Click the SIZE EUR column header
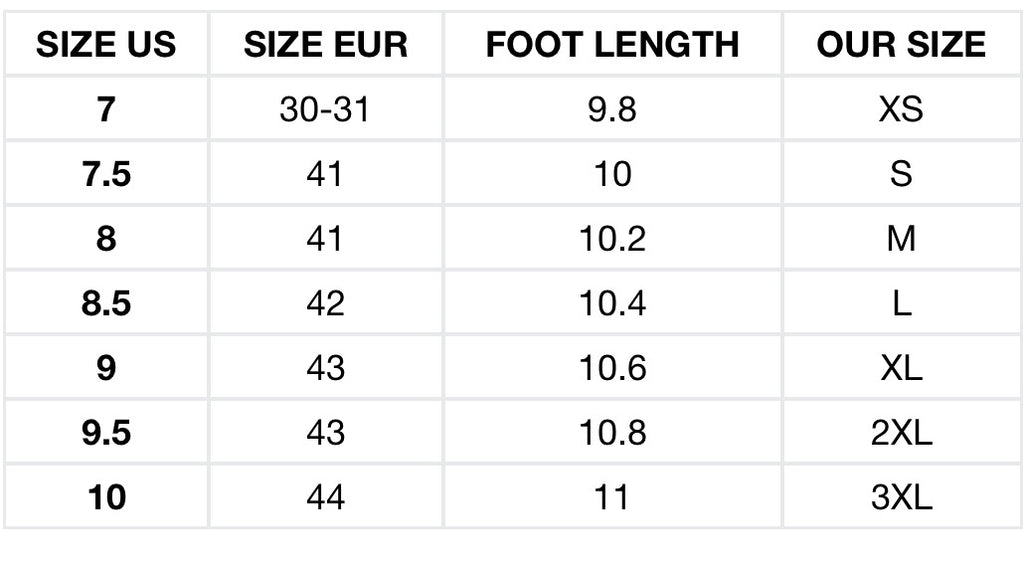Screen dimensions: 1024x571 (326, 44)
